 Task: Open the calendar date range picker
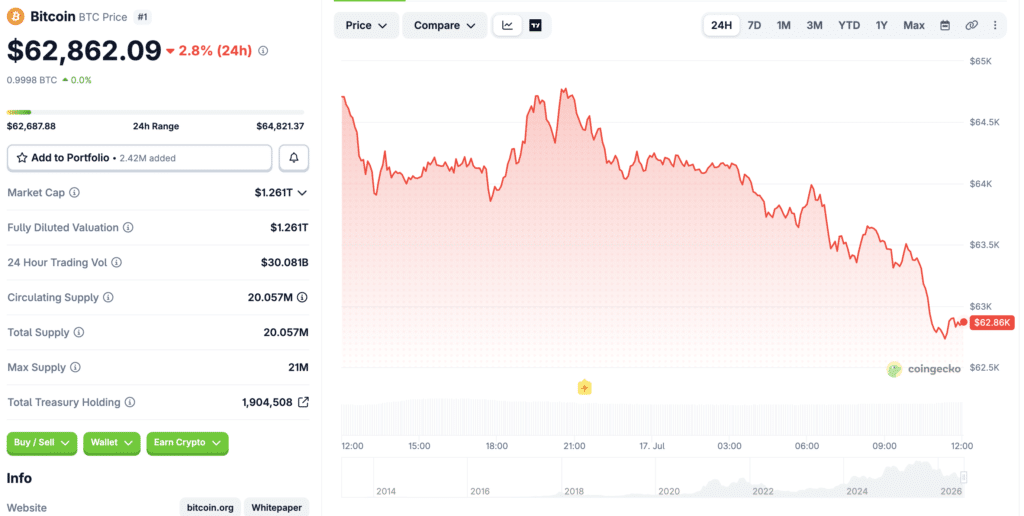coord(945,25)
